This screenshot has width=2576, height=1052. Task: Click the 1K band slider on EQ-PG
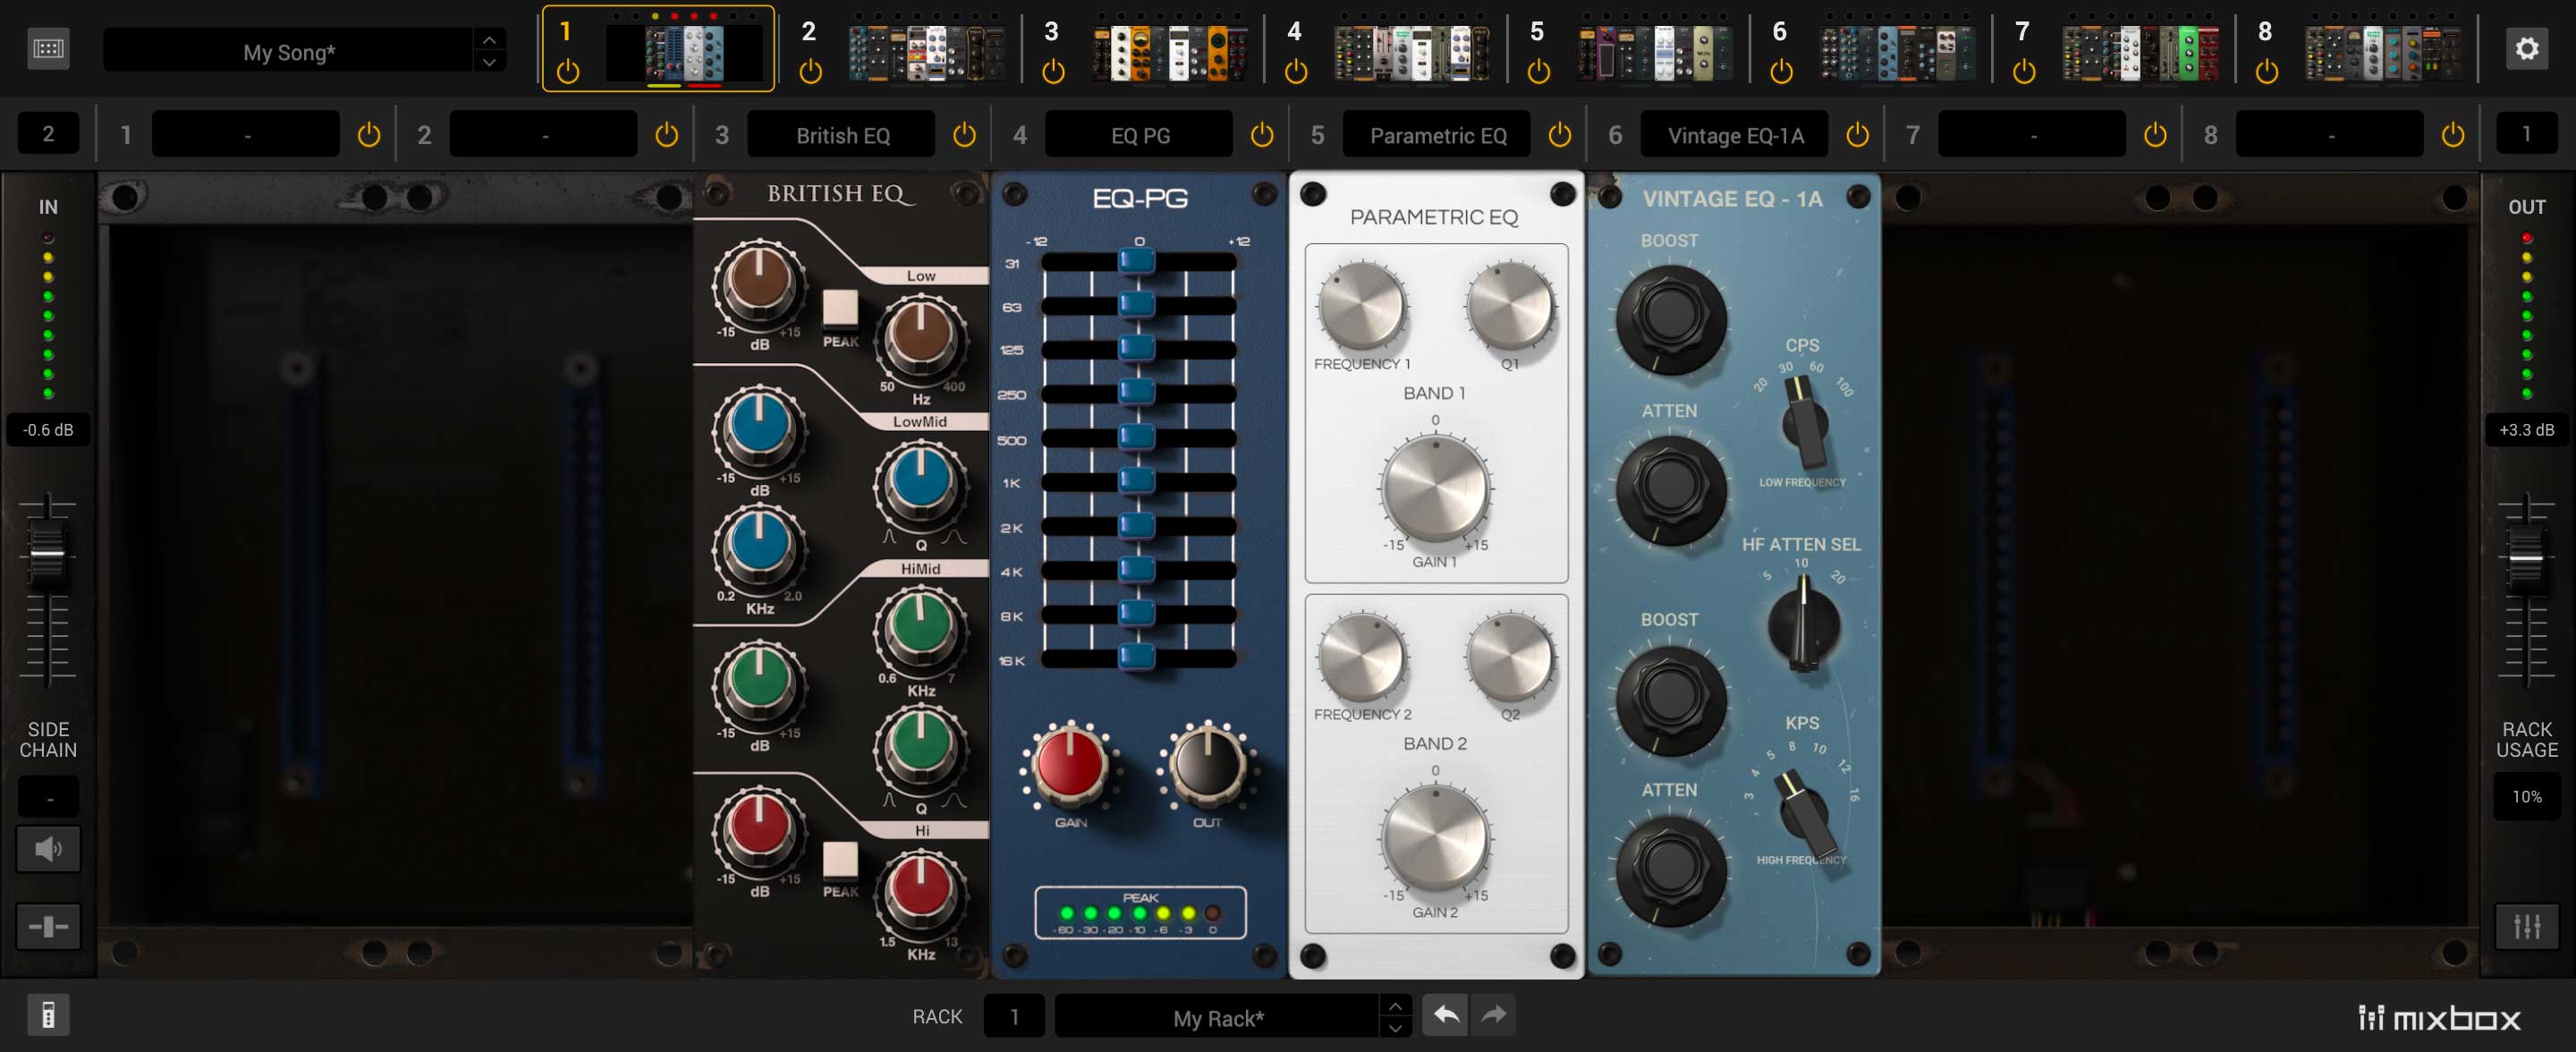[1136, 481]
